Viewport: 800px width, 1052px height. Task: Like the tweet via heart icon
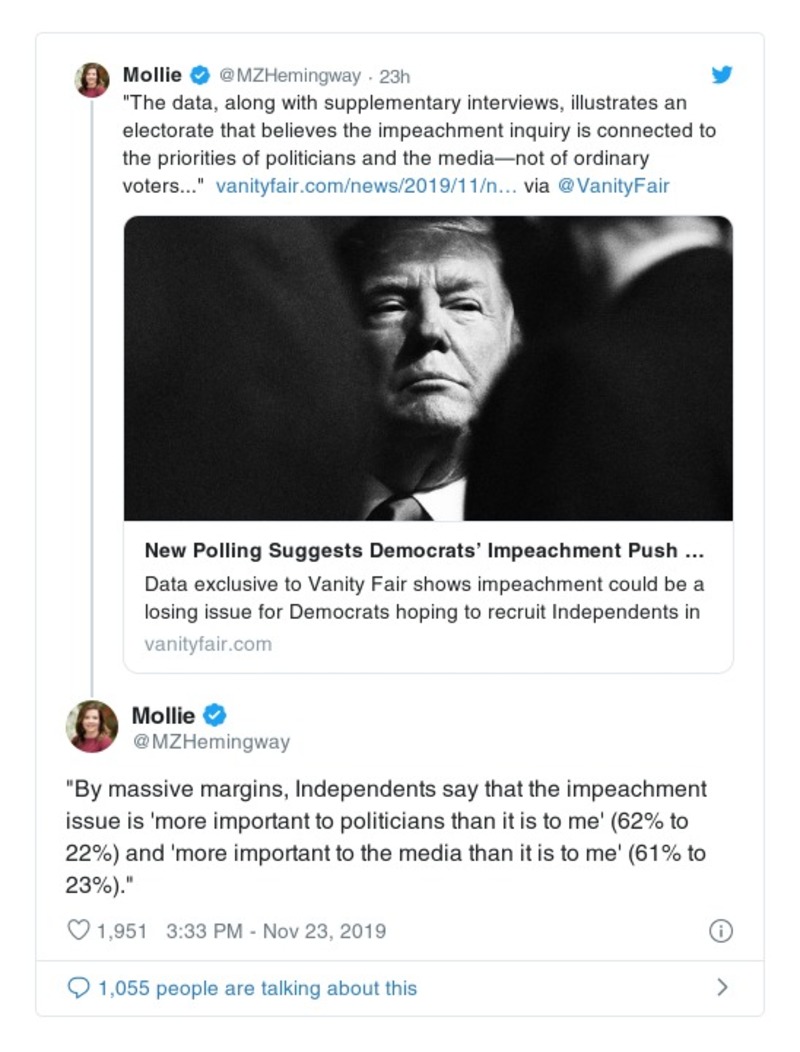click(78, 931)
